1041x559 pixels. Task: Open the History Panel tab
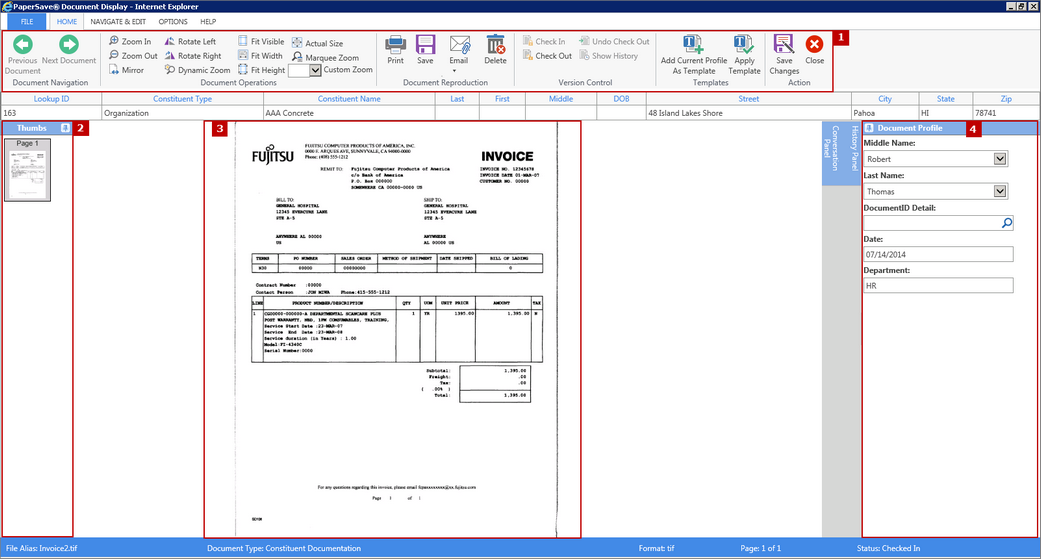click(854, 147)
